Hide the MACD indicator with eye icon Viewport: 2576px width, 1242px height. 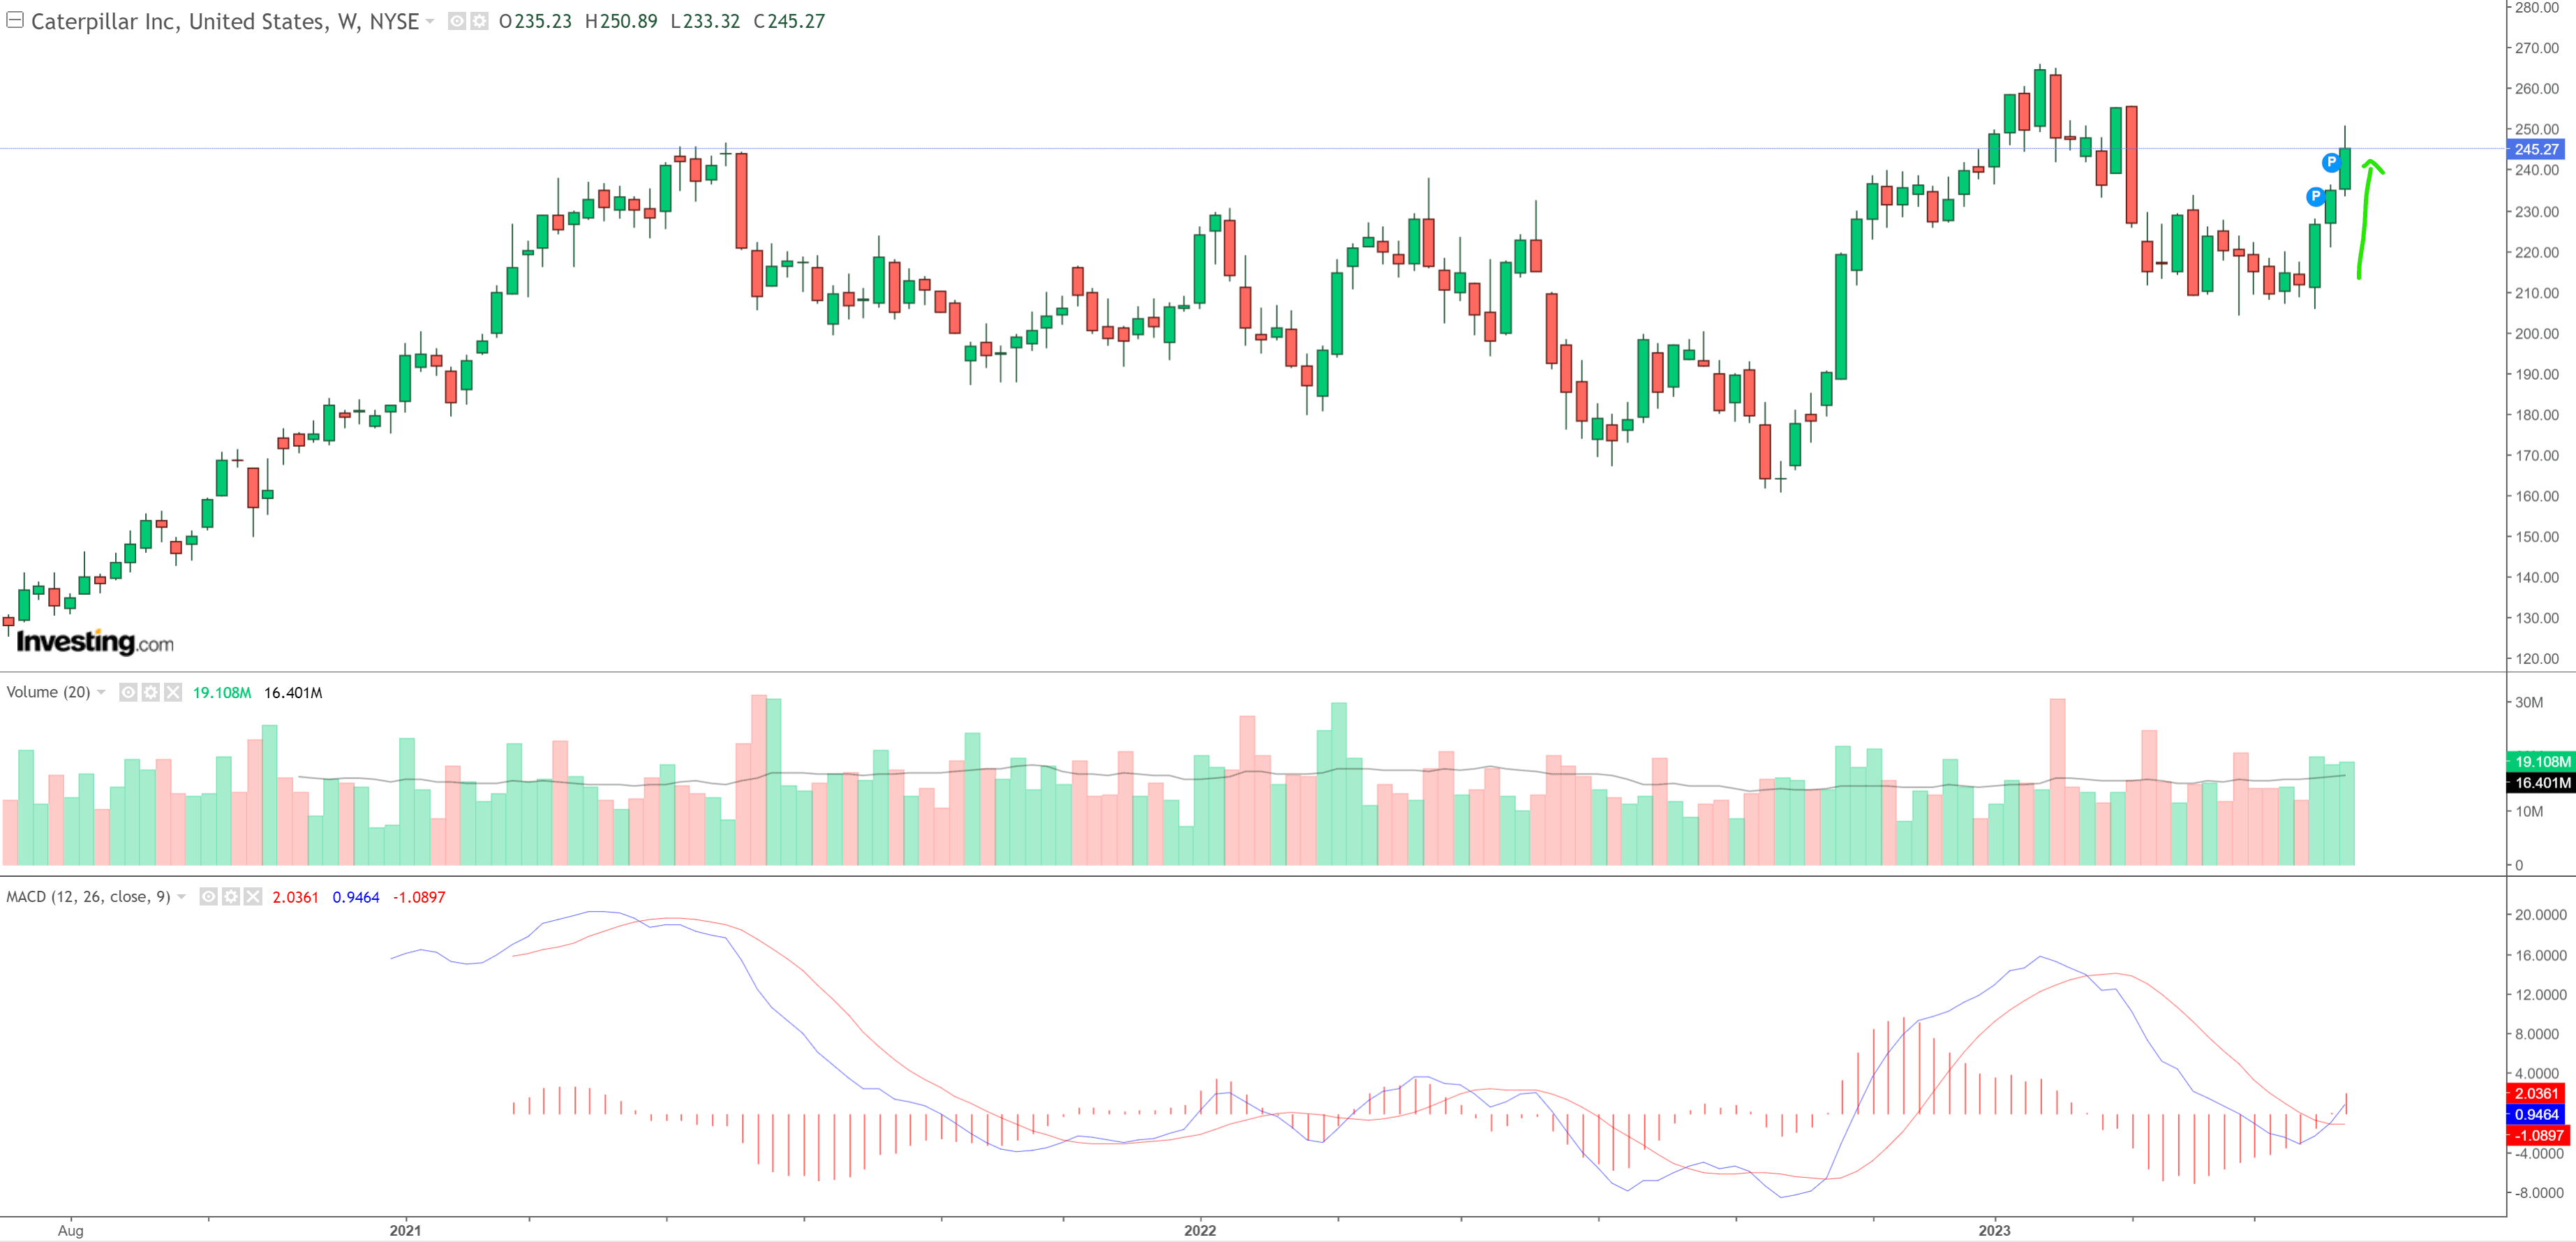pos(208,897)
